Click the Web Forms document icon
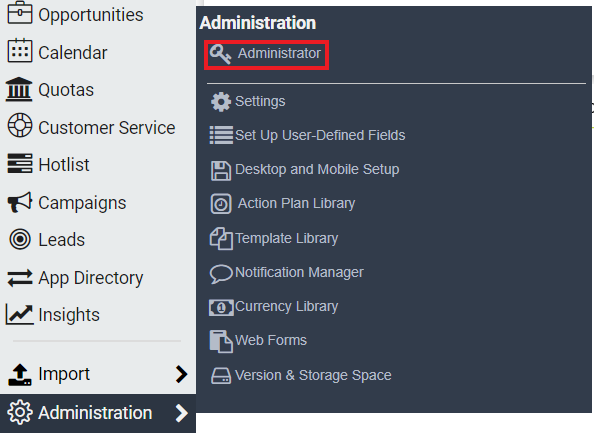This screenshot has width=594, height=433. point(221,341)
